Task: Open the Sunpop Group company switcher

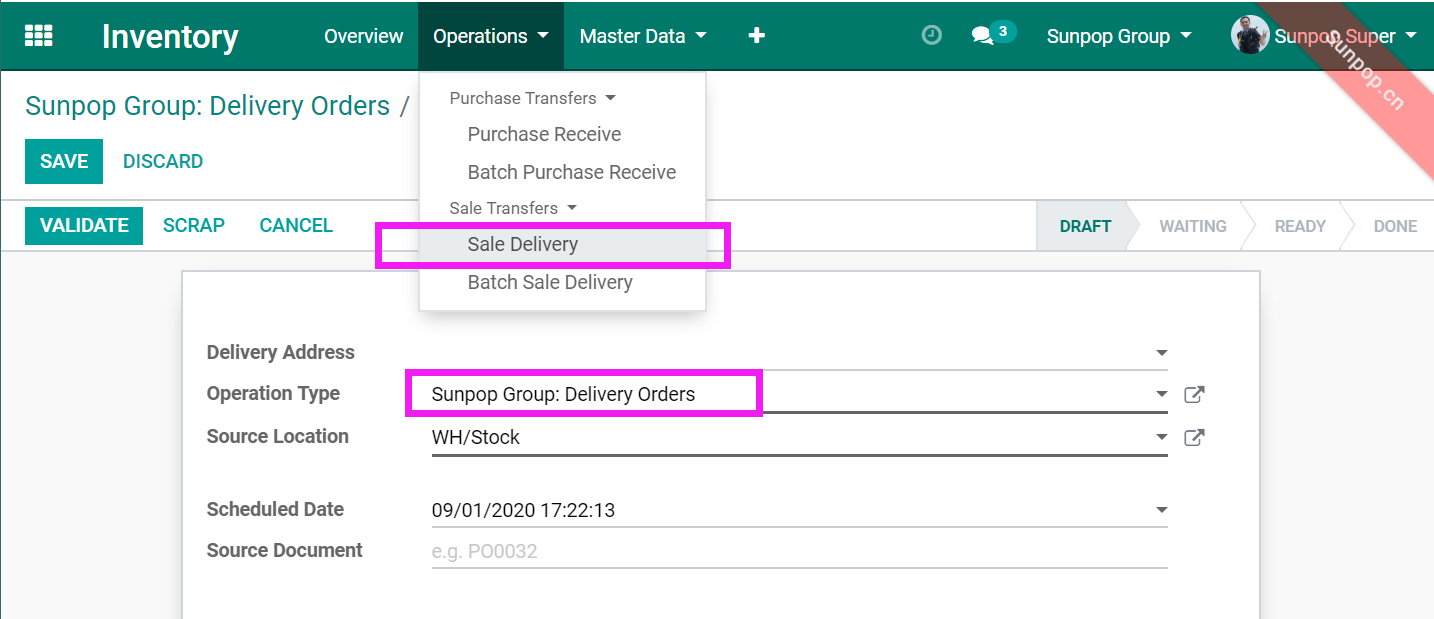Action: (x=1119, y=36)
